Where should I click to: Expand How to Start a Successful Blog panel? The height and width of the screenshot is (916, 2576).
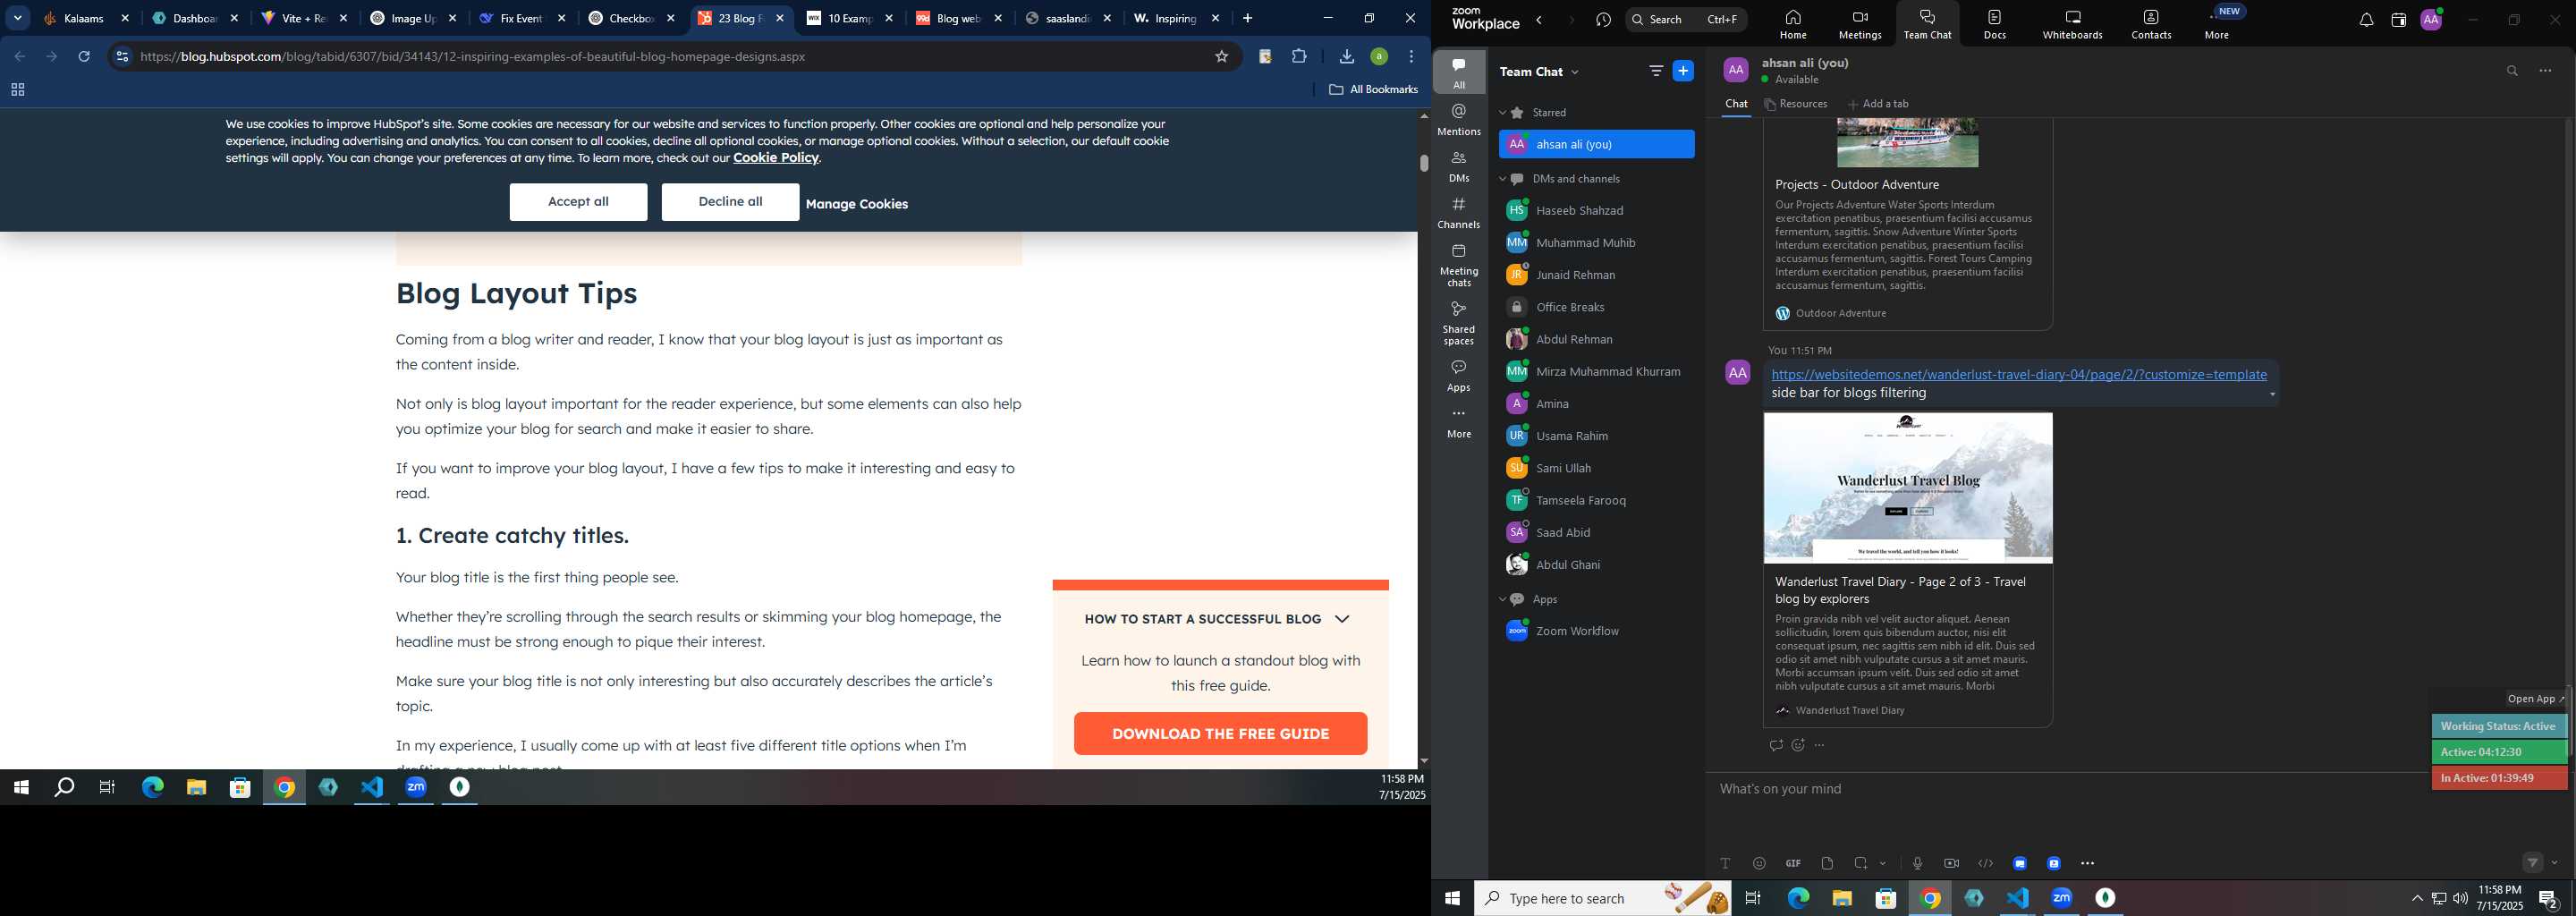point(1342,619)
